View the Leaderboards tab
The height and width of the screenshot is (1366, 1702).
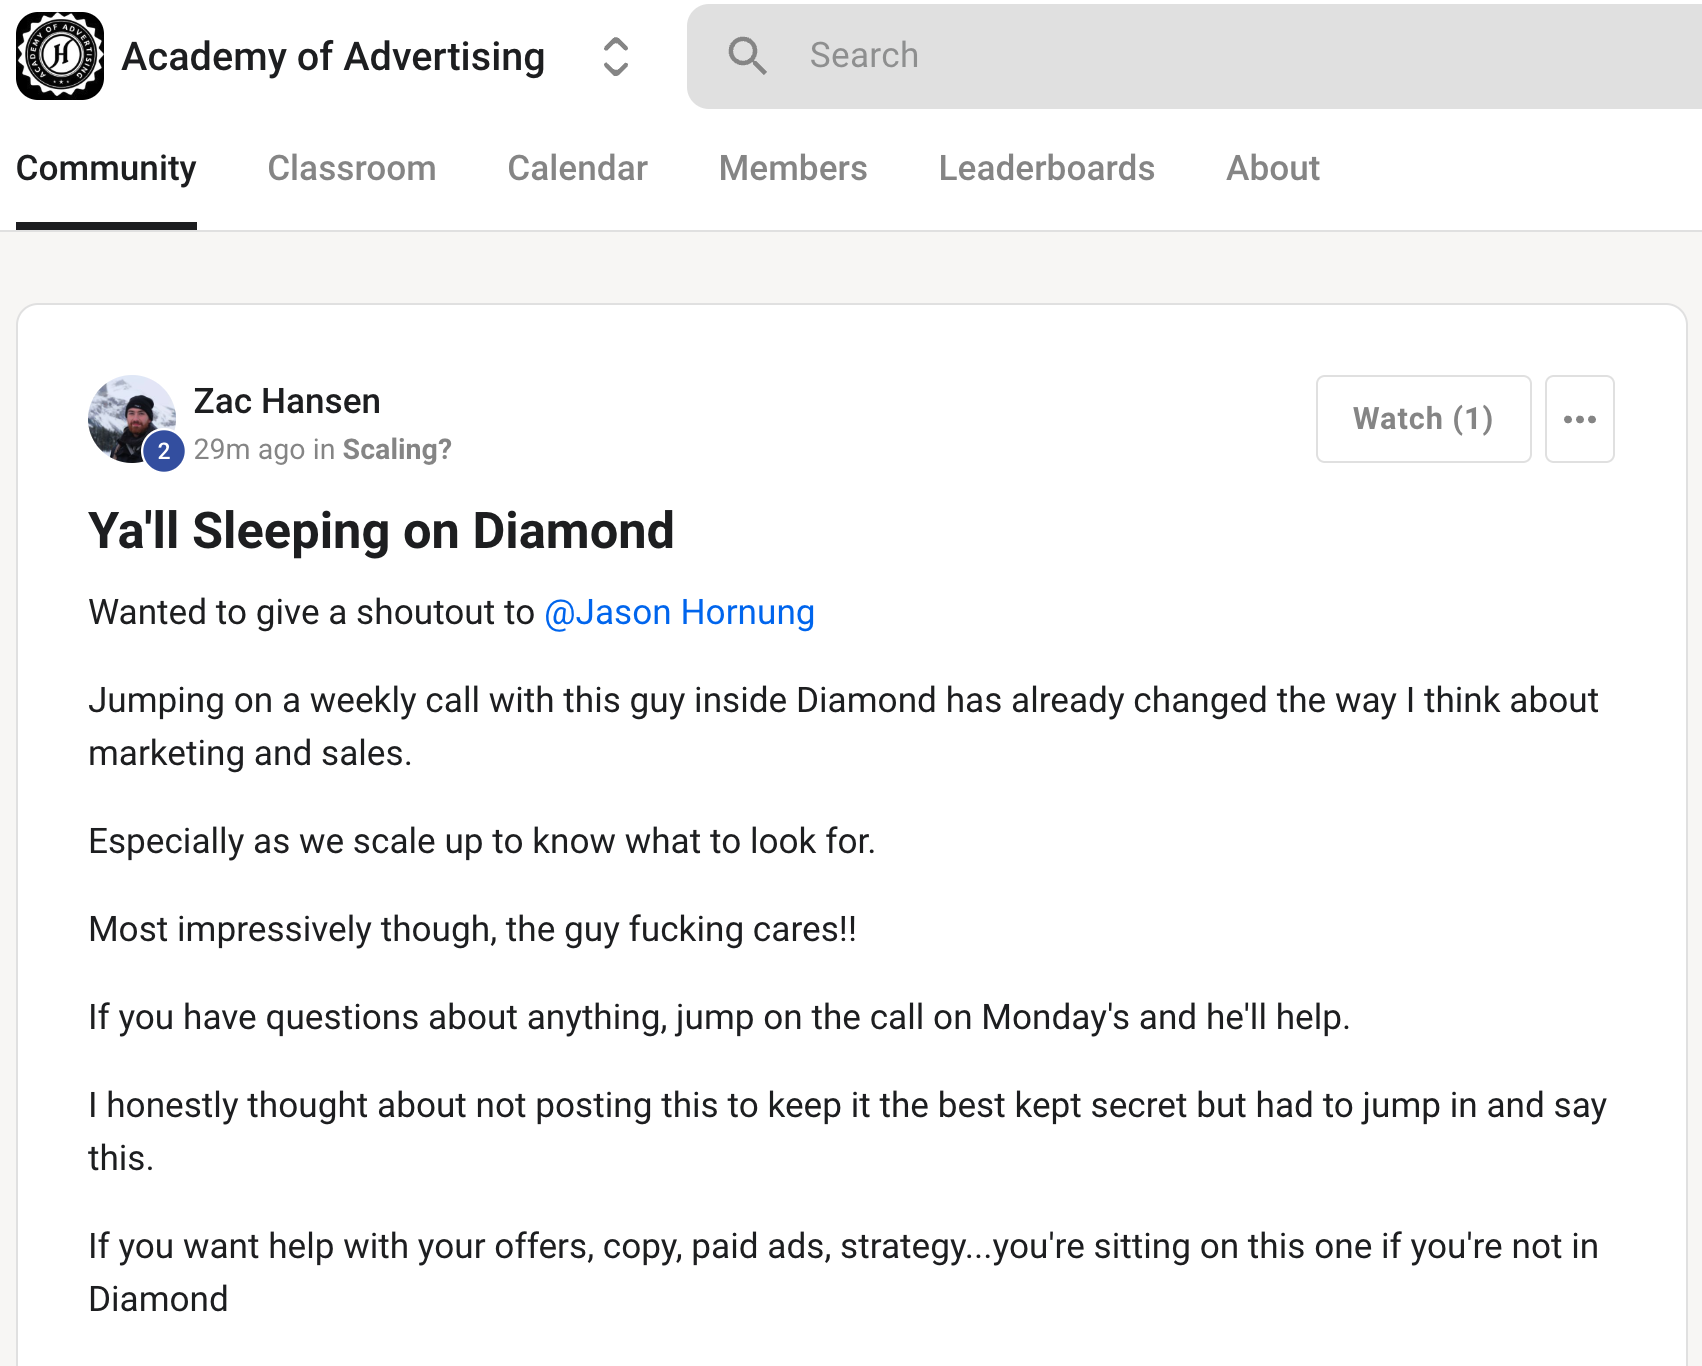click(x=1046, y=168)
